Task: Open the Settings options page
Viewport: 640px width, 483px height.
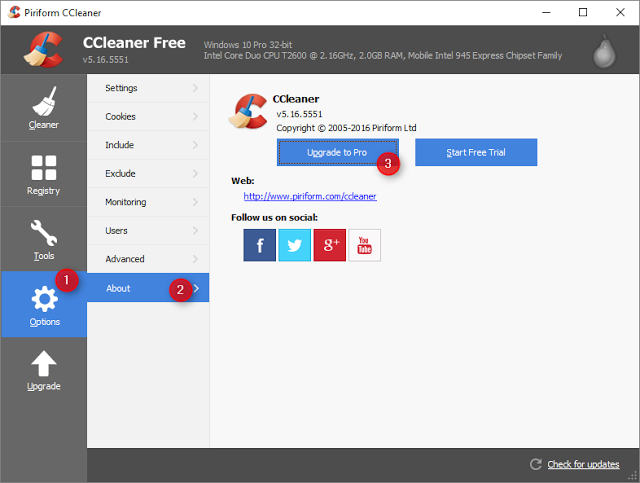Action: point(148,88)
